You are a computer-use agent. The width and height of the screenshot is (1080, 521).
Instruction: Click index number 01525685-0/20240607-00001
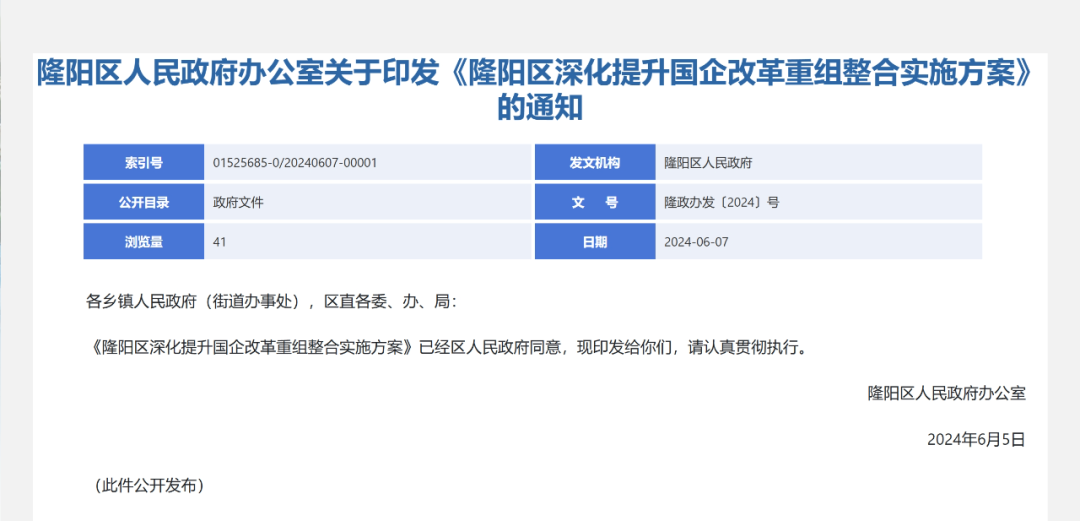[295, 162]
